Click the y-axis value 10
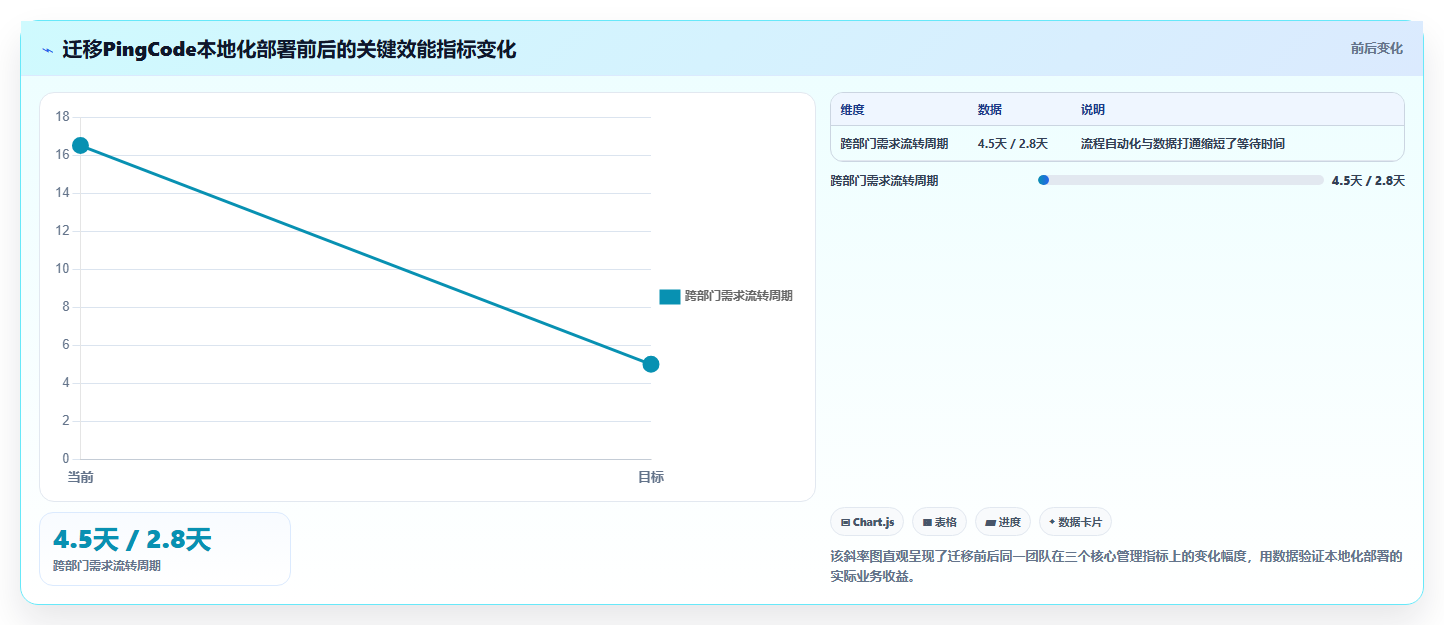 62,269
